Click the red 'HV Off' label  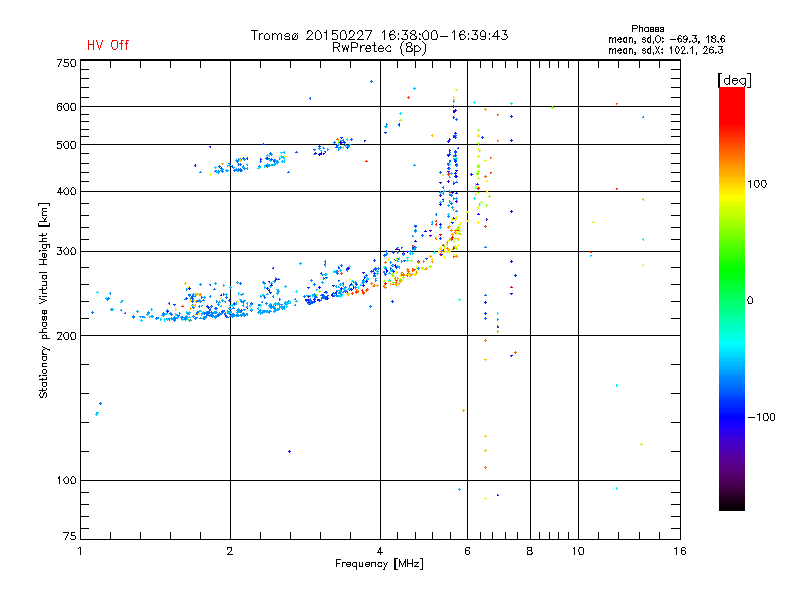coord(108,45)
